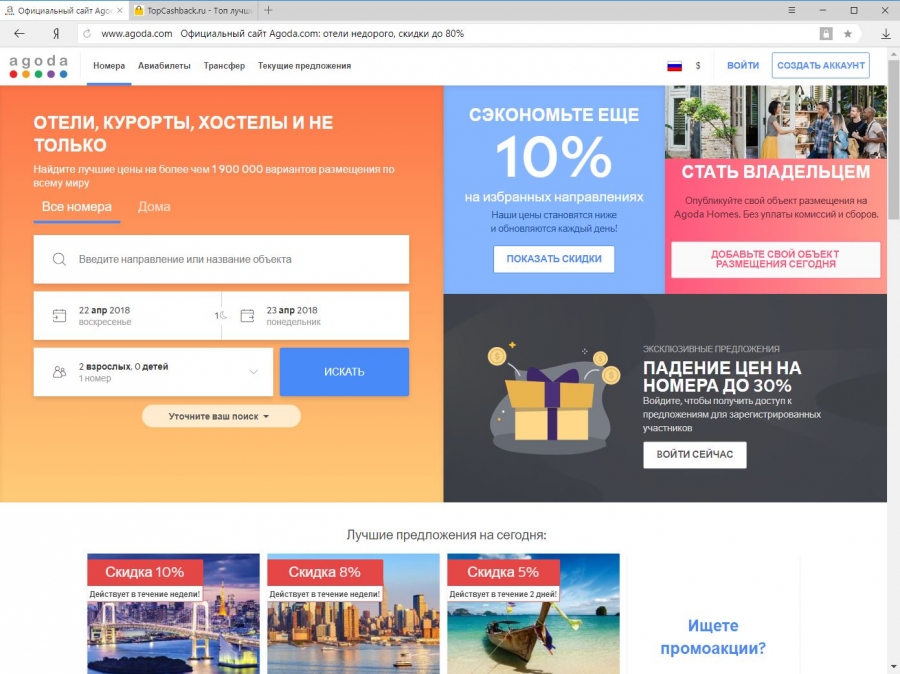Click the blue 'ИСКАТЬ' button
Screen dimensions: 900x674
pos(344,372)
